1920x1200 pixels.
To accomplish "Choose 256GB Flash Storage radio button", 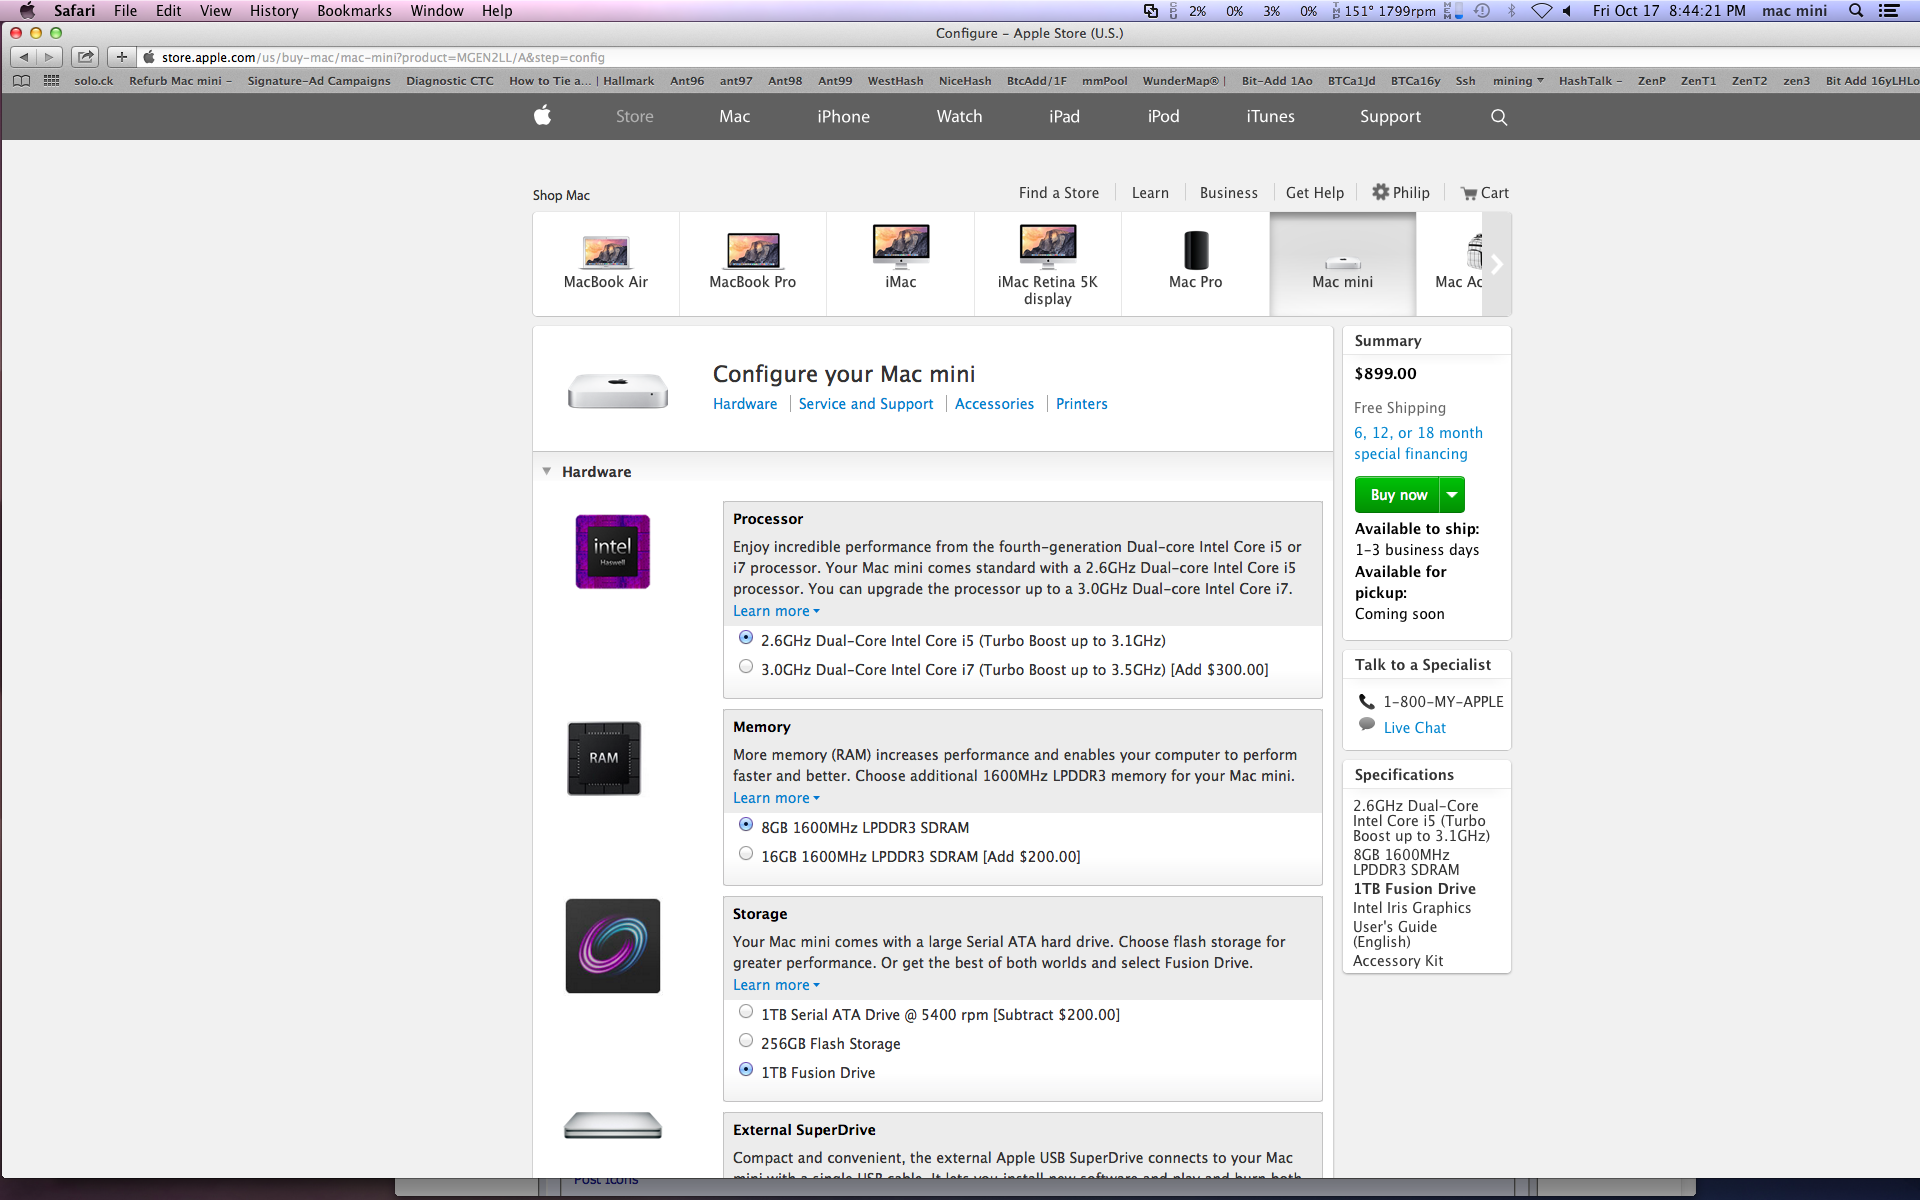I will click(x=746, y=1041).
